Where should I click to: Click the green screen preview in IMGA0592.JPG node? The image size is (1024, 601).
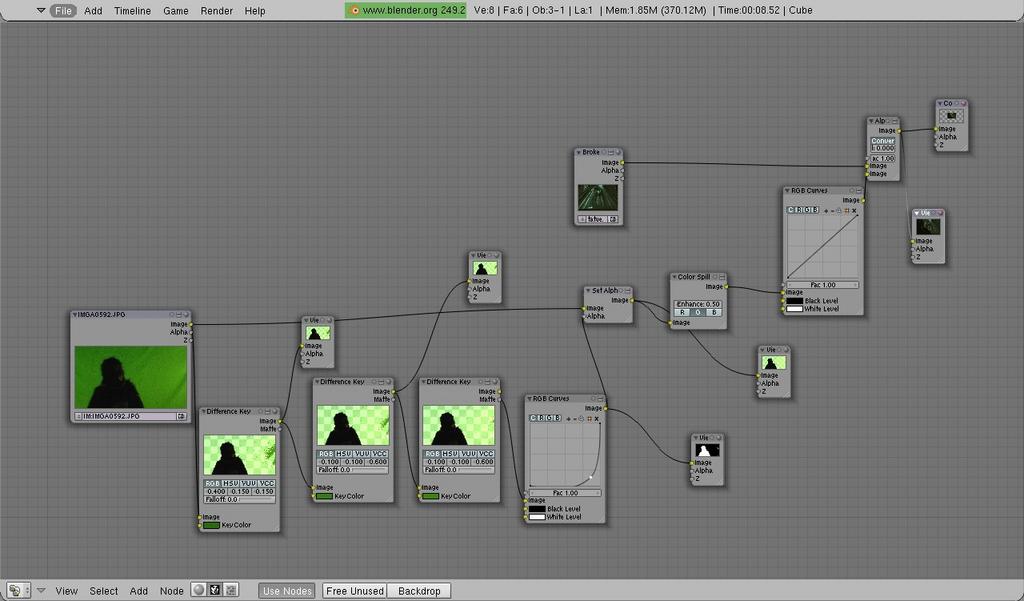tap(131, 378)
